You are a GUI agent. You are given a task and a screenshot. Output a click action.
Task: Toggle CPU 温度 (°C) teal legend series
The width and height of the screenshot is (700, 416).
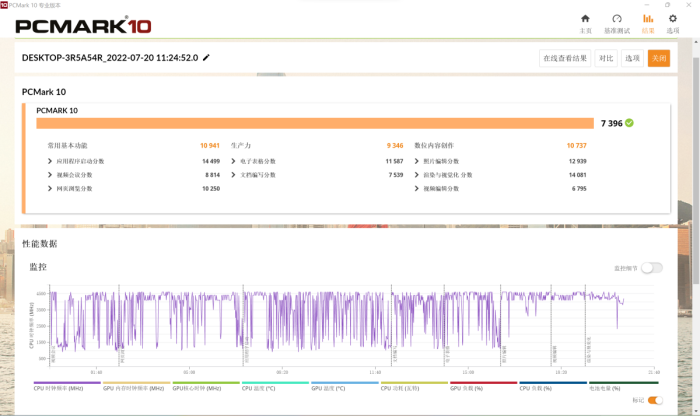275,386
